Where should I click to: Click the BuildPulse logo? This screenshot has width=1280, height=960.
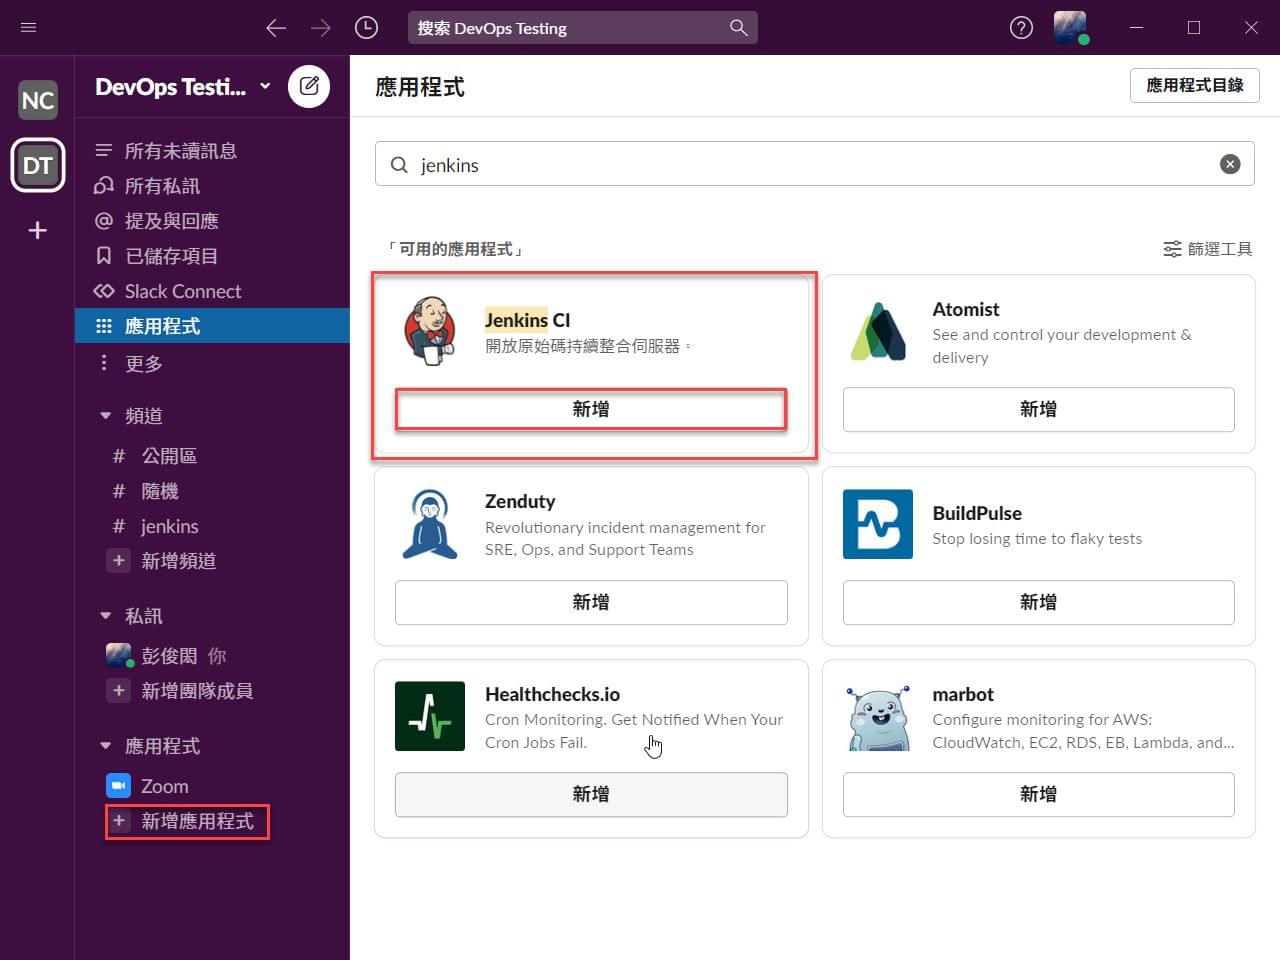pos(878,524)
